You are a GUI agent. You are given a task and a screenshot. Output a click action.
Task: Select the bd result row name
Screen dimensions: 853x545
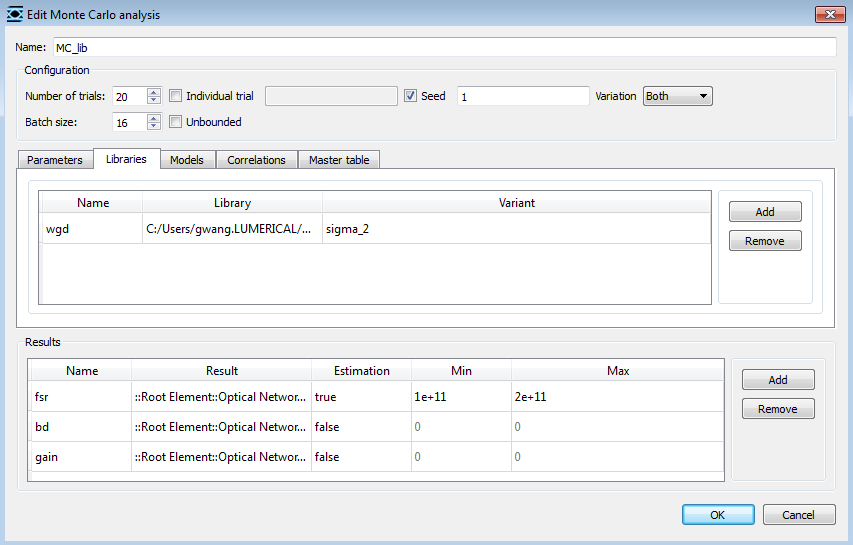point(81,426)
